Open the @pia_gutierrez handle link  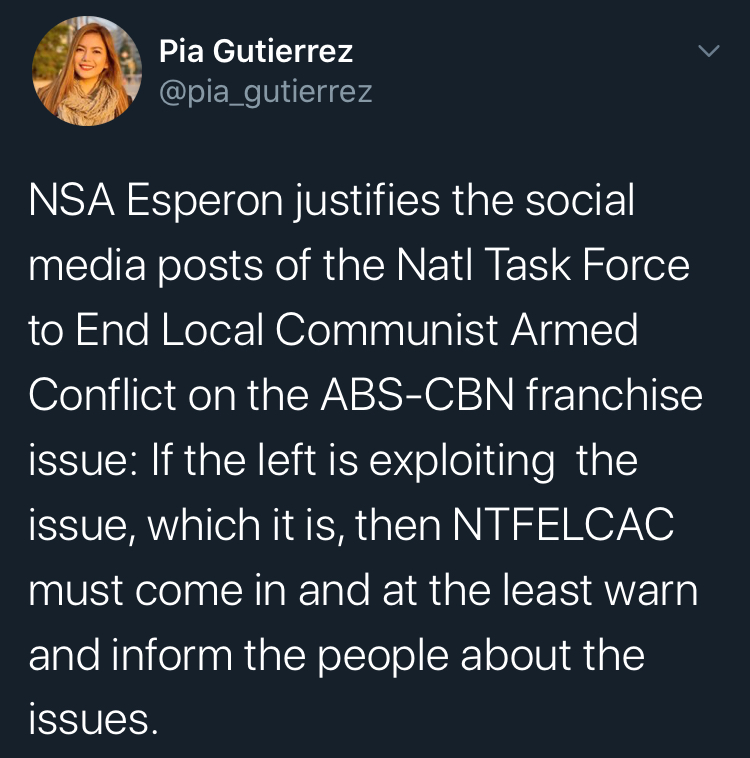[x=266, y=92]
